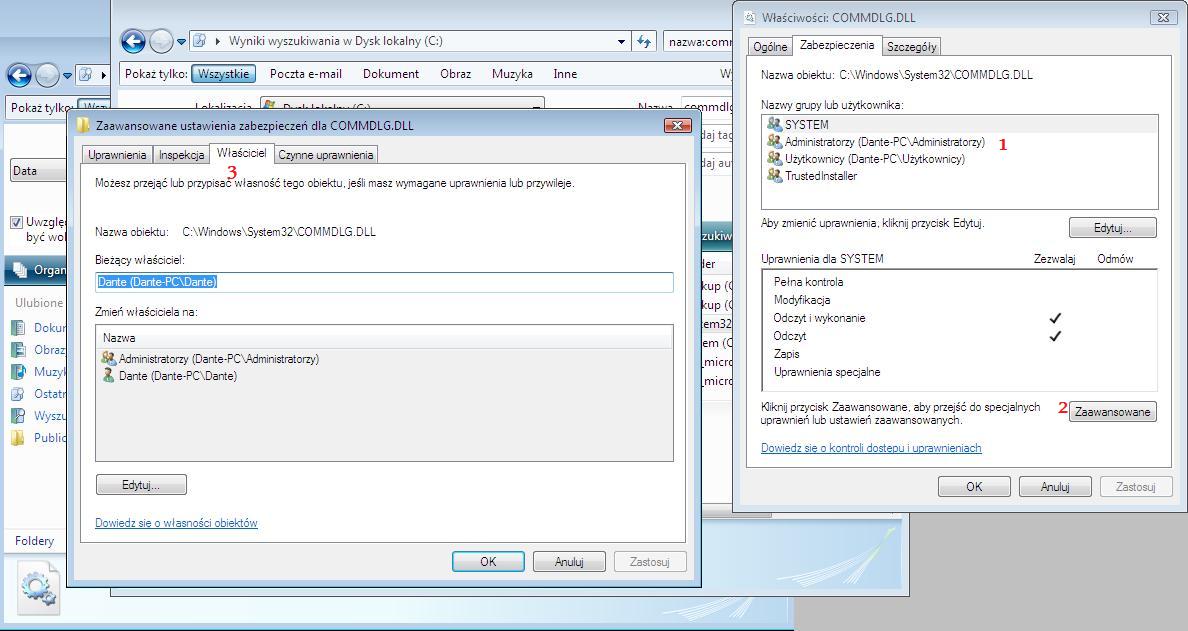Viewport: 1188px width, 631px height.
Task: Choose Administratorzy as the new owner
Action: [x=218, y=359]
